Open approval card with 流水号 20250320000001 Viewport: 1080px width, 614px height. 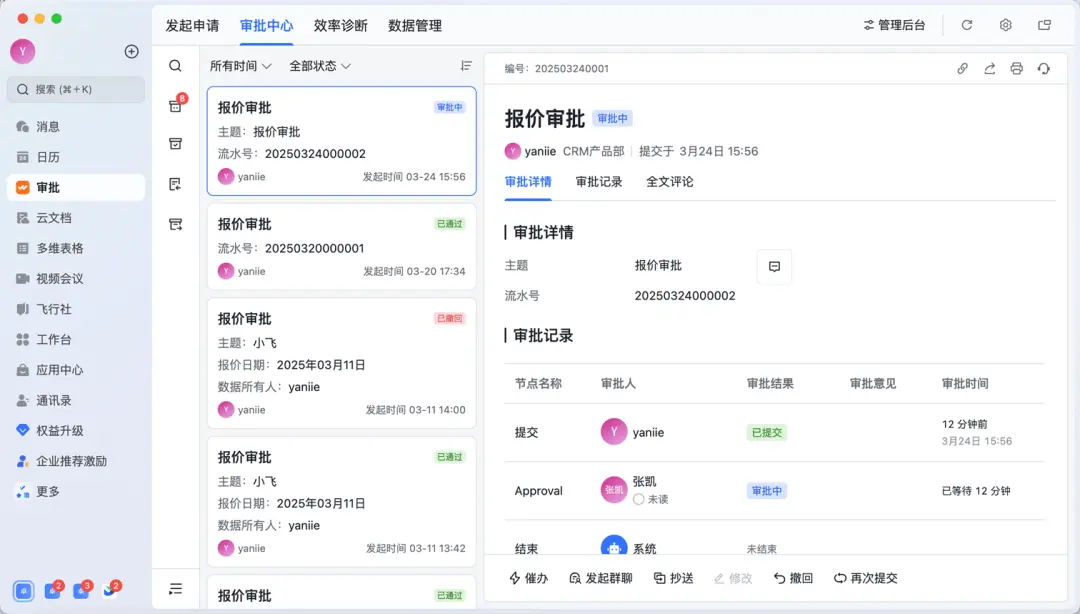[x=342, y=247]
